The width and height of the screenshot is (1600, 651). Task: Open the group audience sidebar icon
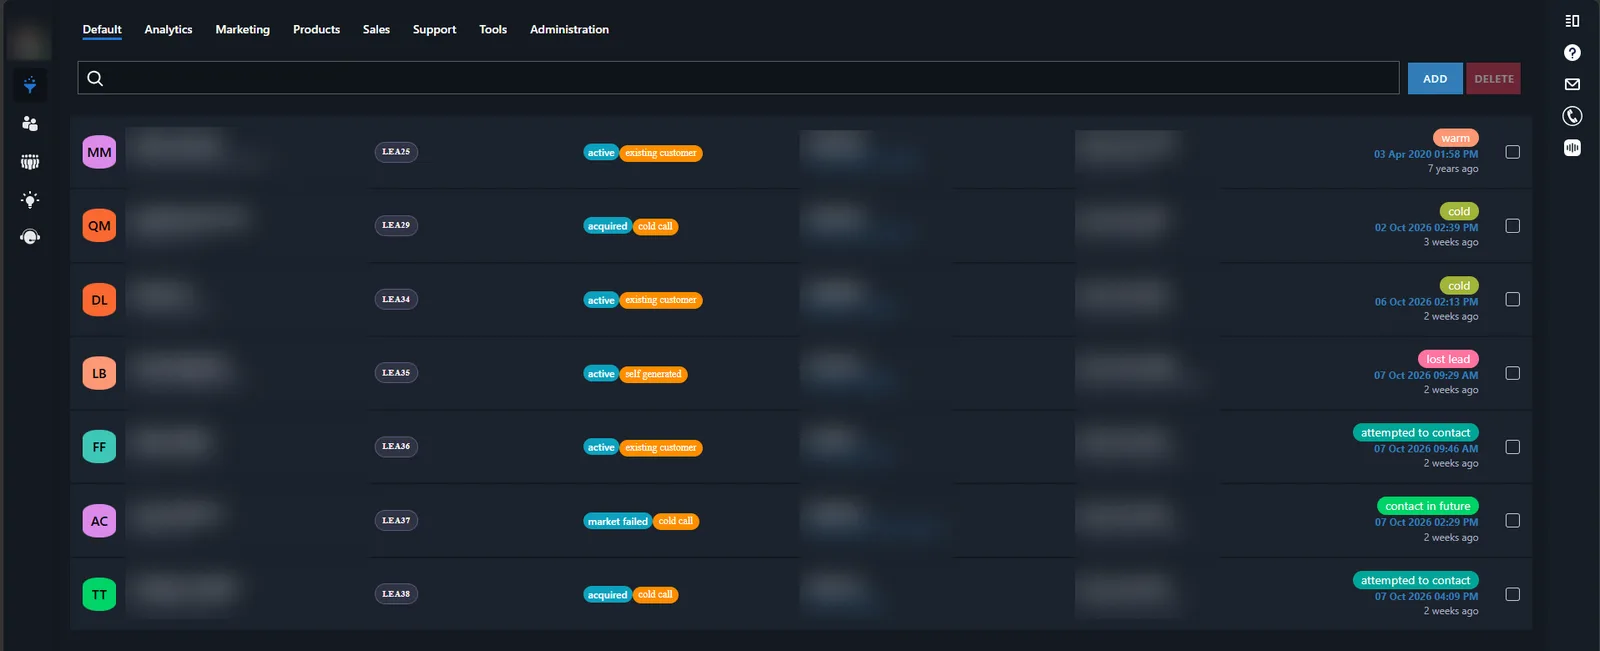click(30, 161)
